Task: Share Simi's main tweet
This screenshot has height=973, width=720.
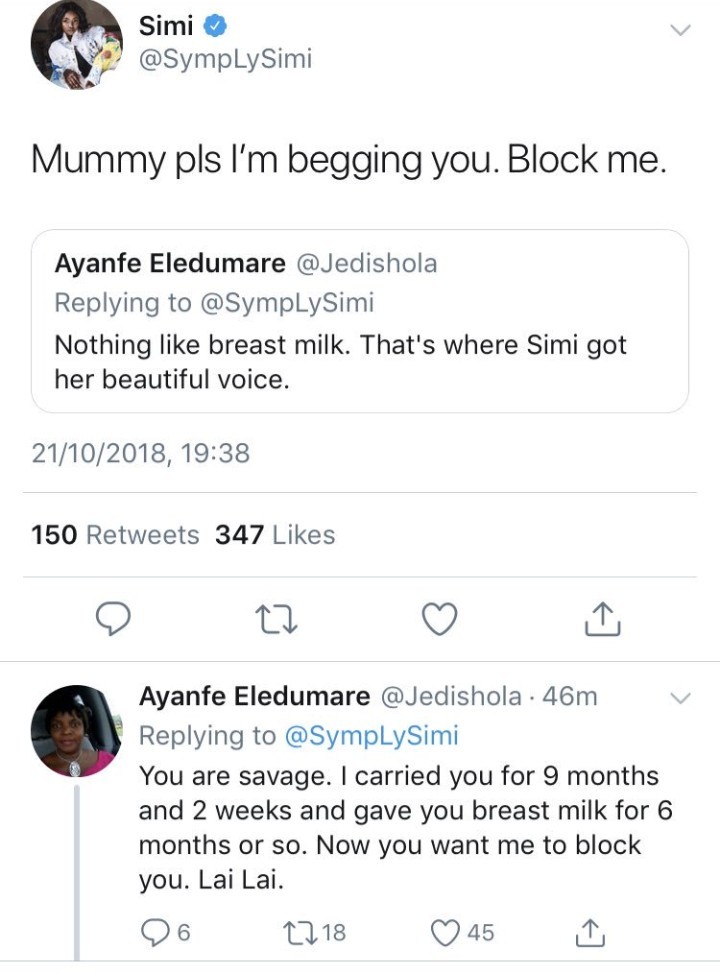Action: [x=602, y=620]
